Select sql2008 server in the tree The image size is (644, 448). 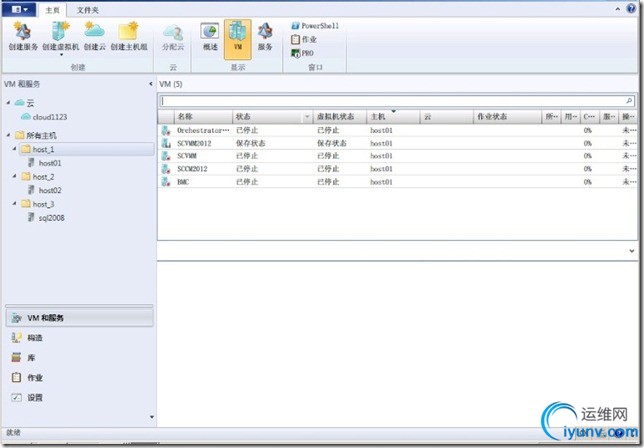(46, 218)
